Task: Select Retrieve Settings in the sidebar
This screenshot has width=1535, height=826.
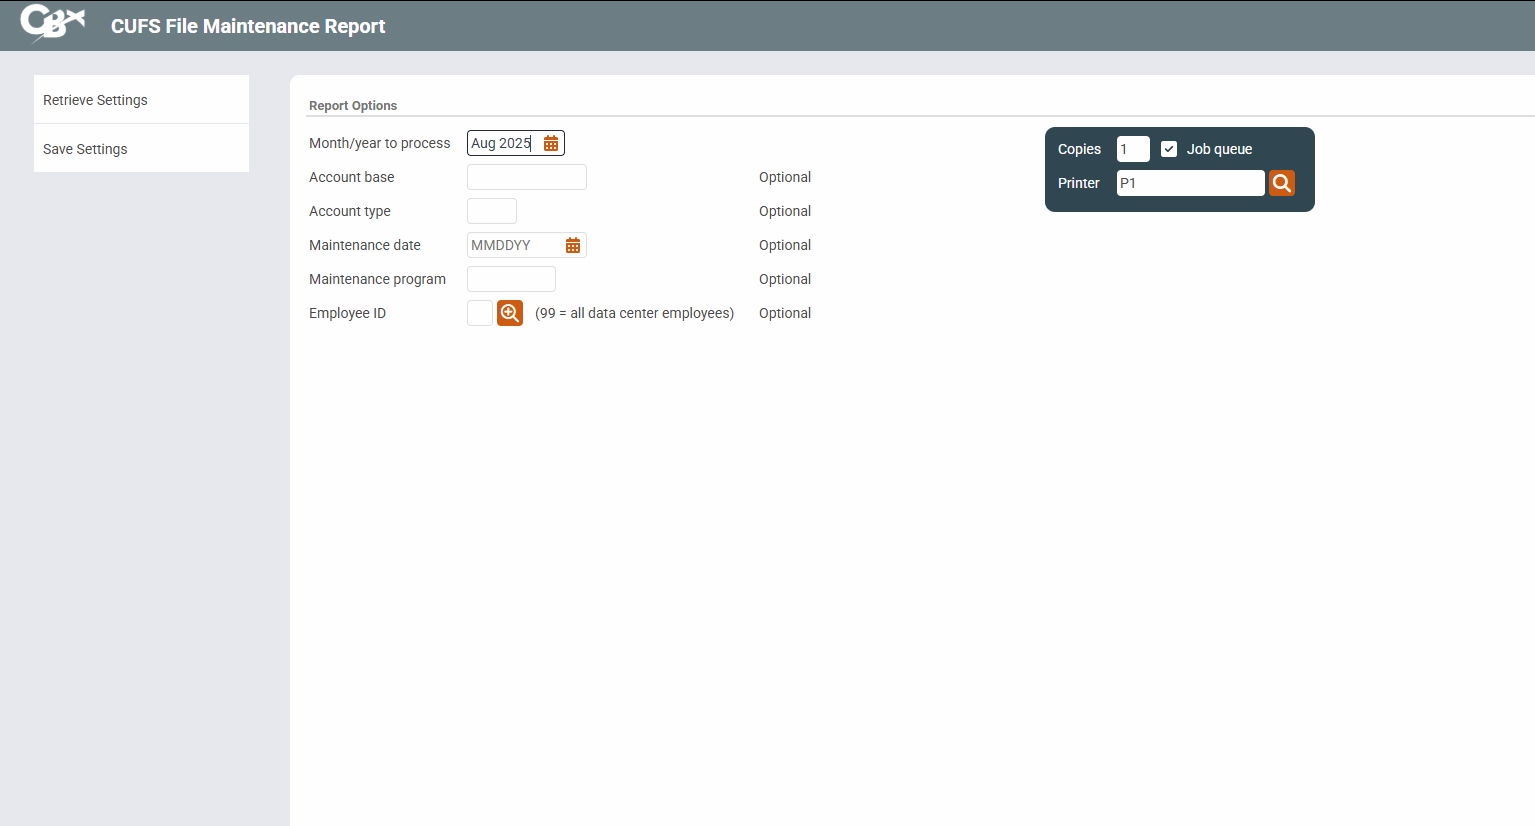Action: coord(96,100)
